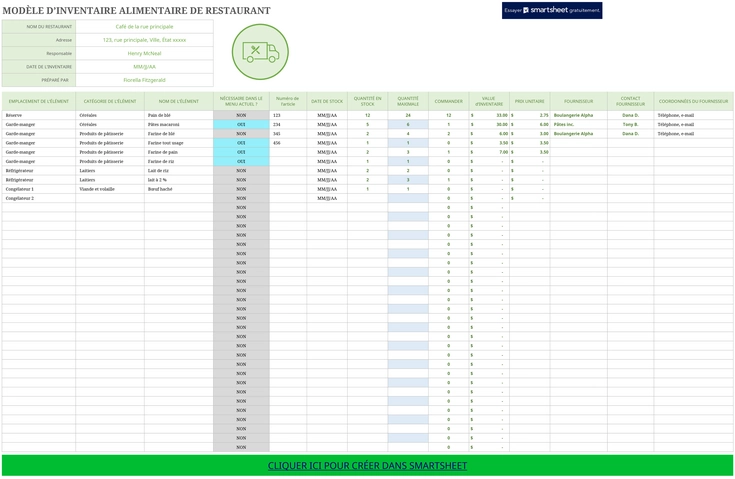Open the Cliquer ici pour créer dans Smartsheet link
The height and width of the screenshot is (479, 735).
367,465
